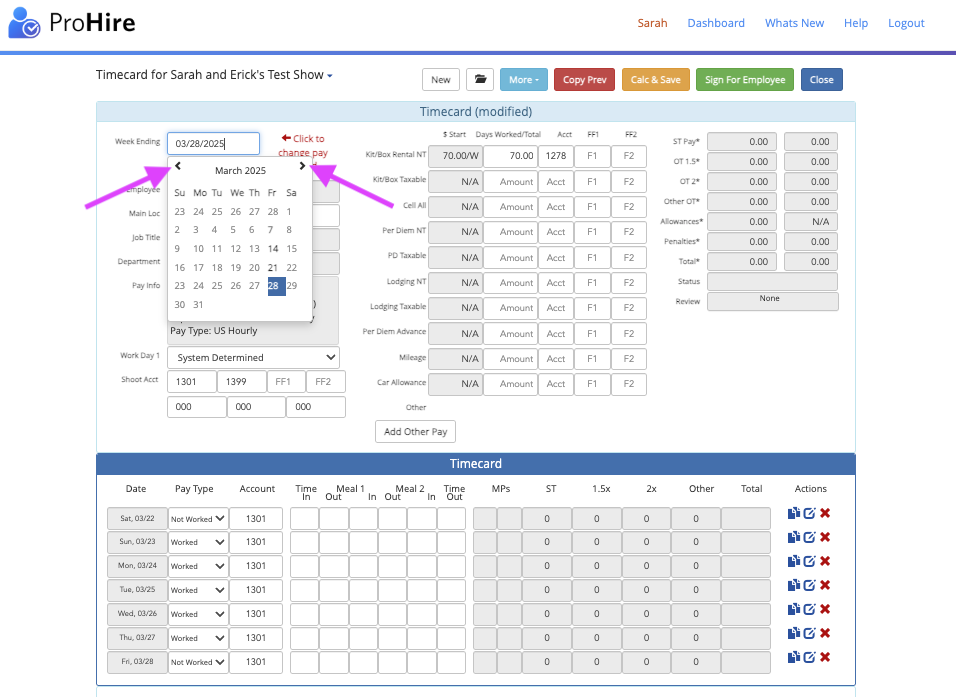Open Work Day 1 System Determined dropdown
This screenshot has width=956, height=697.
pyautogui.click(x=253, y=357)
